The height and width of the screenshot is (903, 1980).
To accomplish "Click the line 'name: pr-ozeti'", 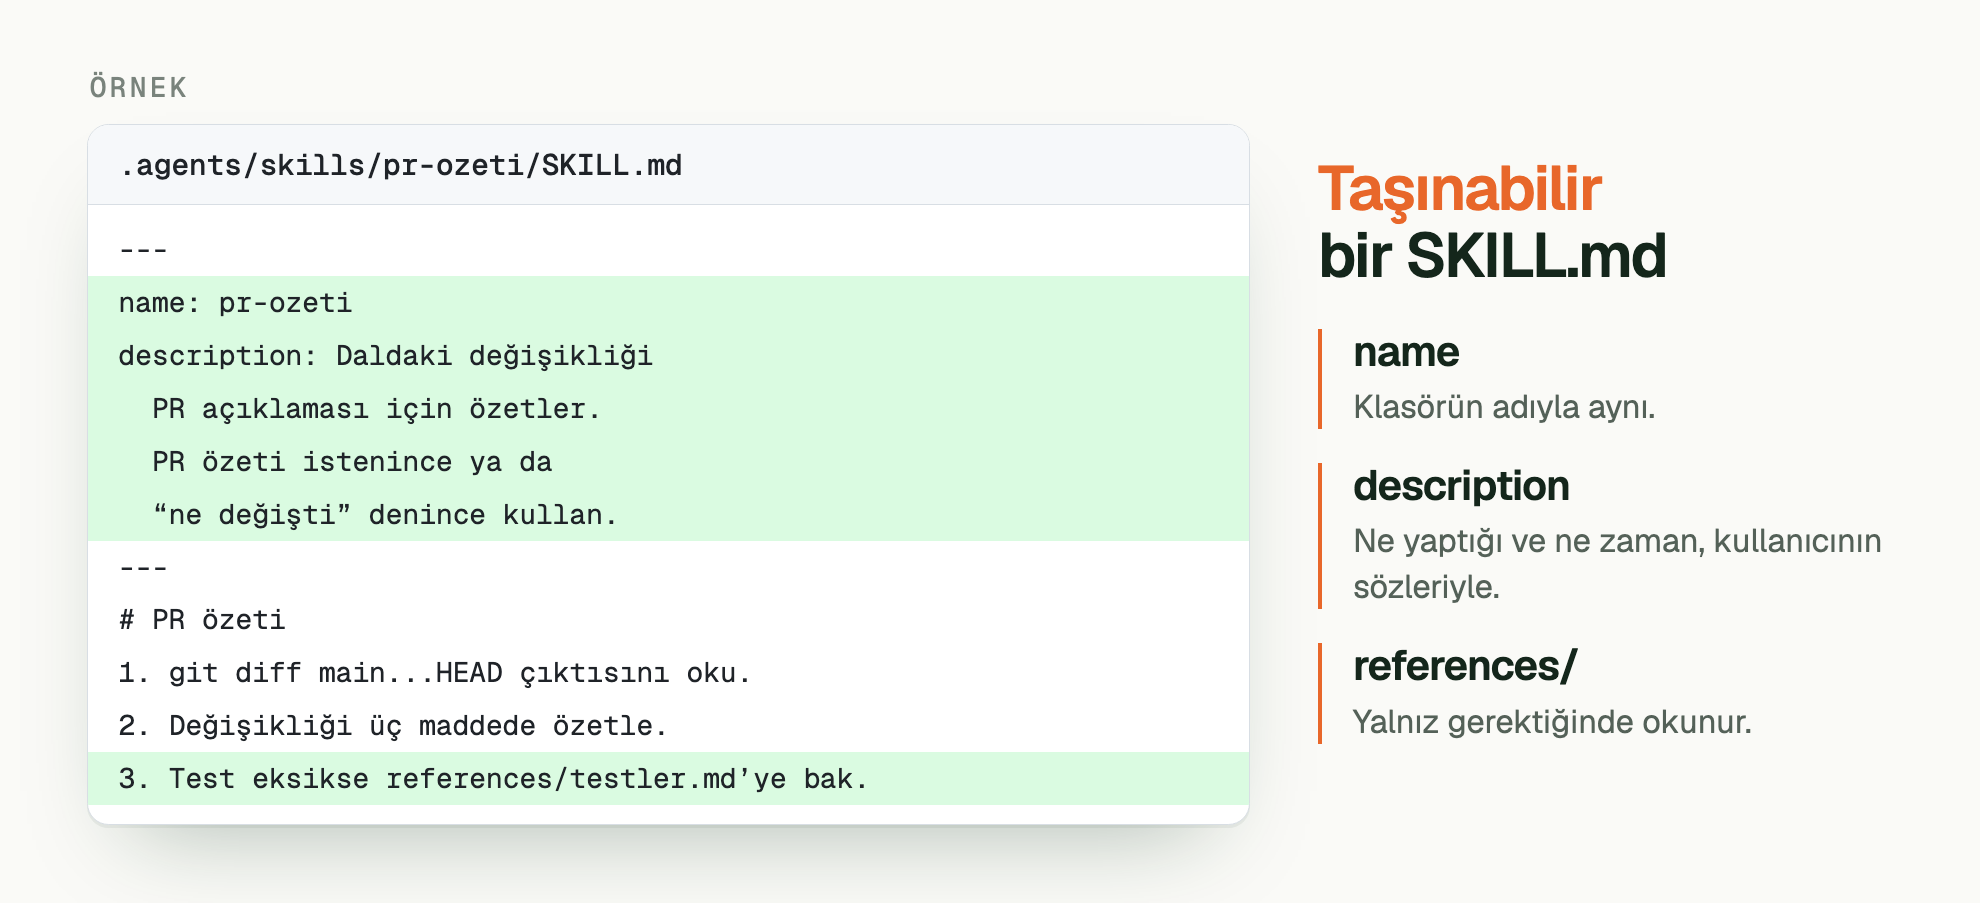I will click(235, 303).
